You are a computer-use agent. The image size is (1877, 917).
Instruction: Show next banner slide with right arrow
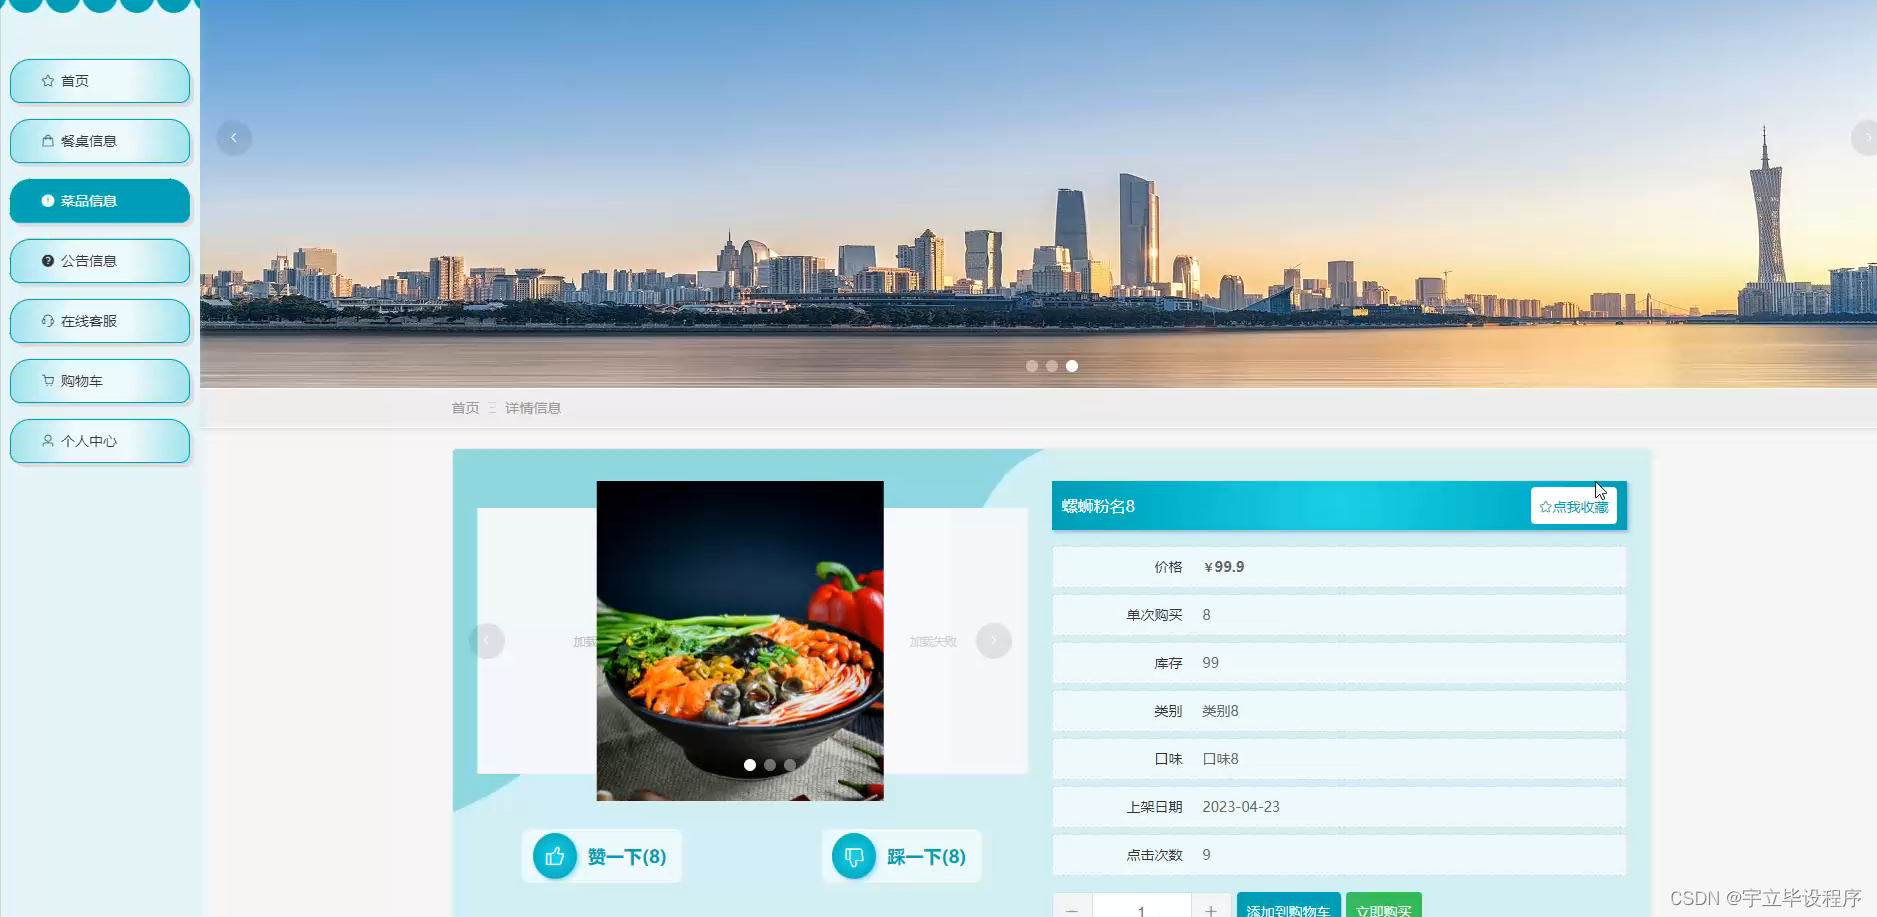[x=1866, y=138]
